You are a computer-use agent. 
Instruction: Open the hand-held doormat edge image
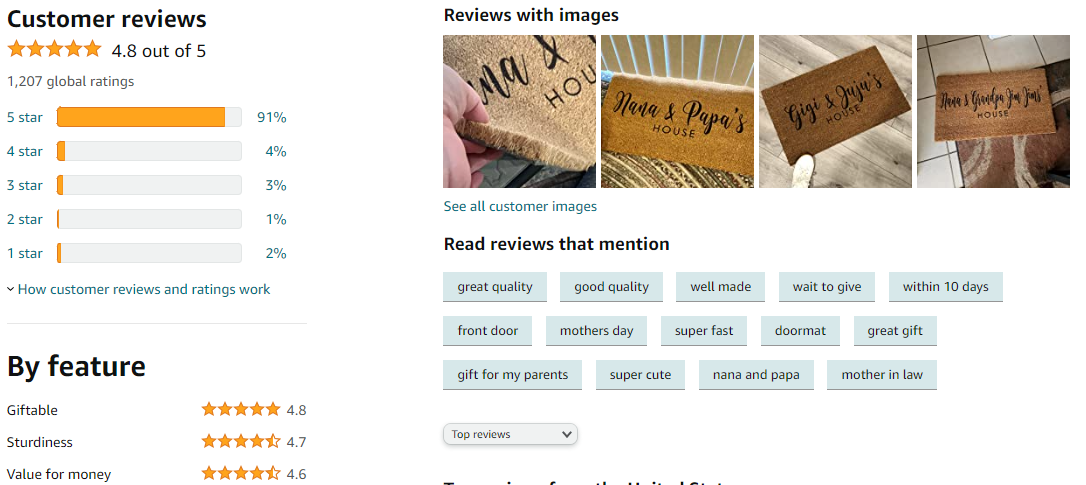pos(519,112)
